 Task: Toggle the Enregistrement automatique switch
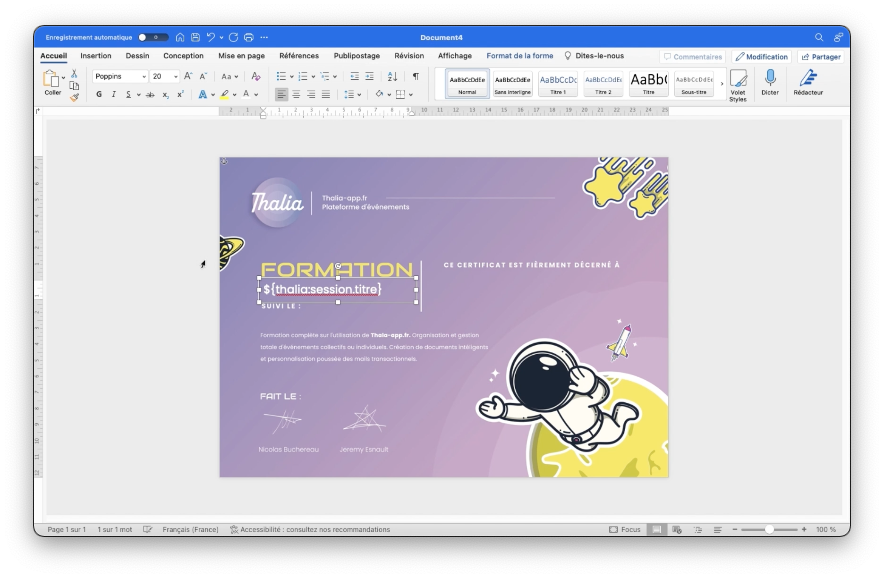coord(152,37)
